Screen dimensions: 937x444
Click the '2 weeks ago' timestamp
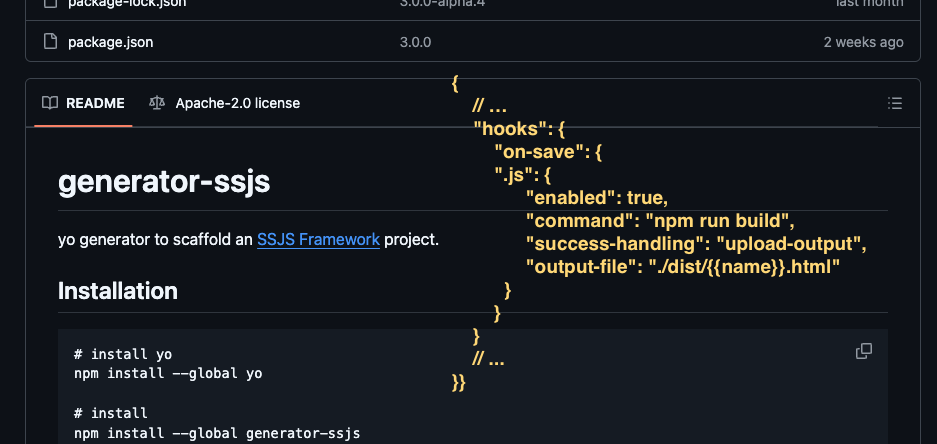pos(863,42)
